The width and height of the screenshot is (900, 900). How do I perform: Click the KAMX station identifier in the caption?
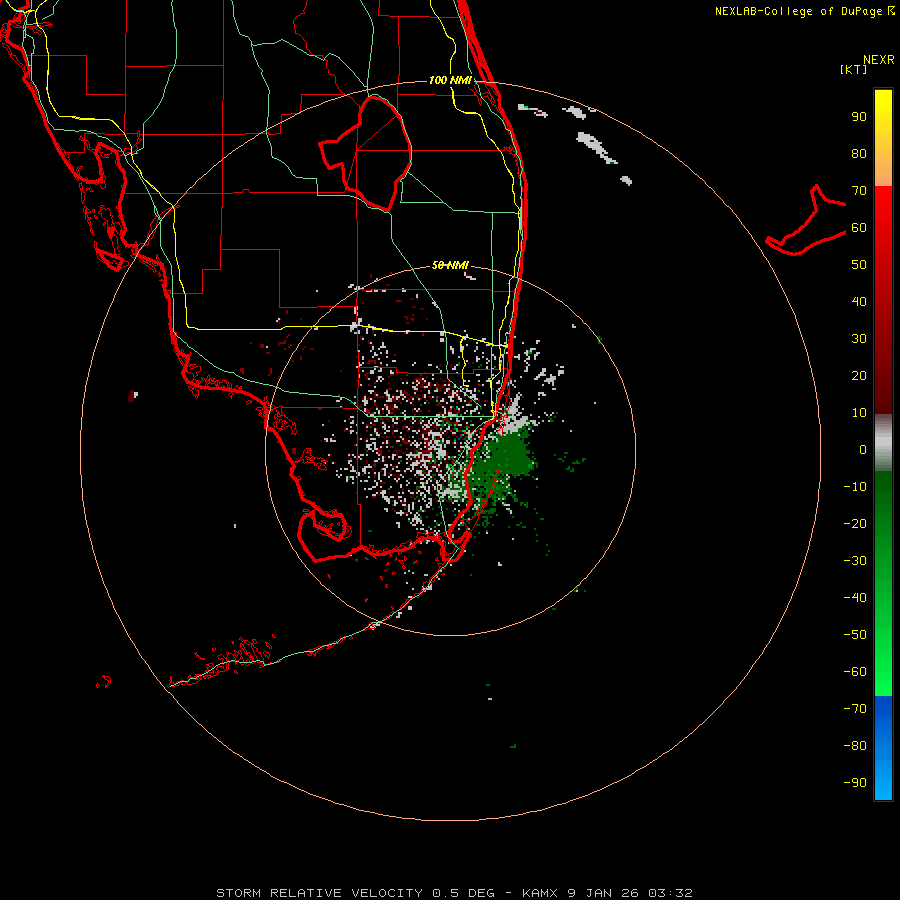[542, 893]
